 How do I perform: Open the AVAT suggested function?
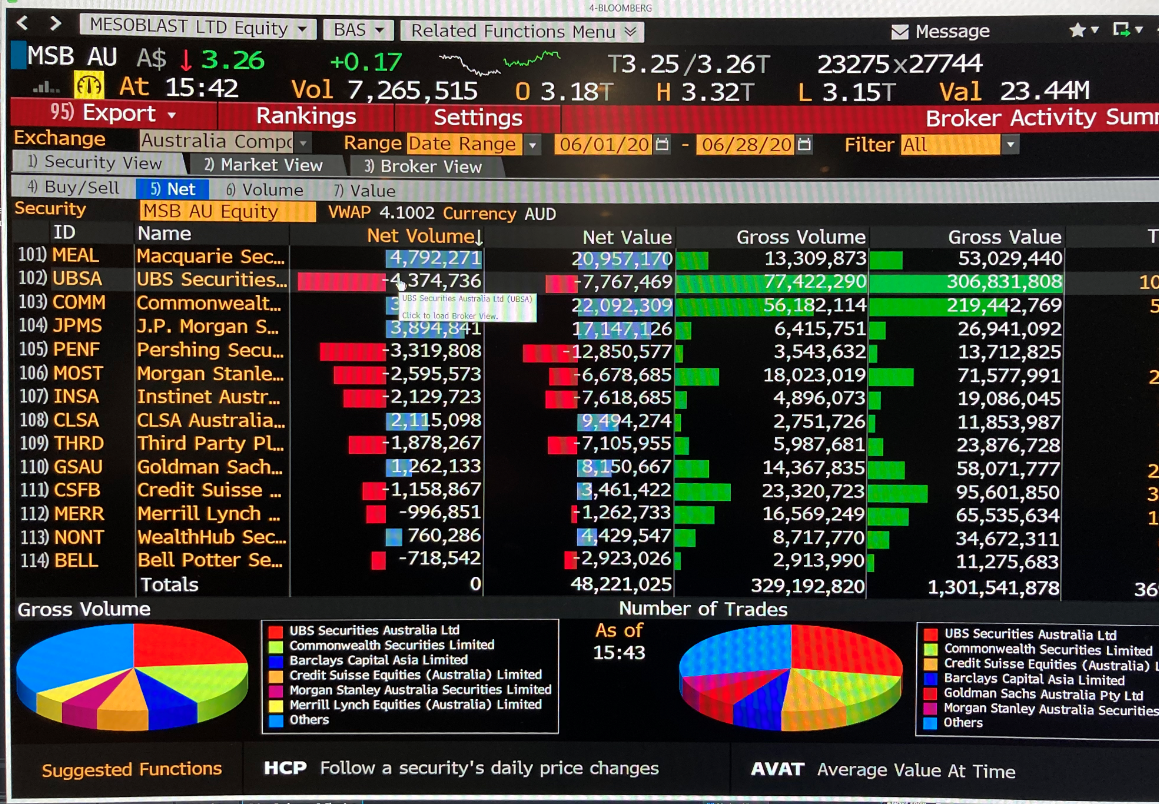pyautogui.click(x=883, y=771)
